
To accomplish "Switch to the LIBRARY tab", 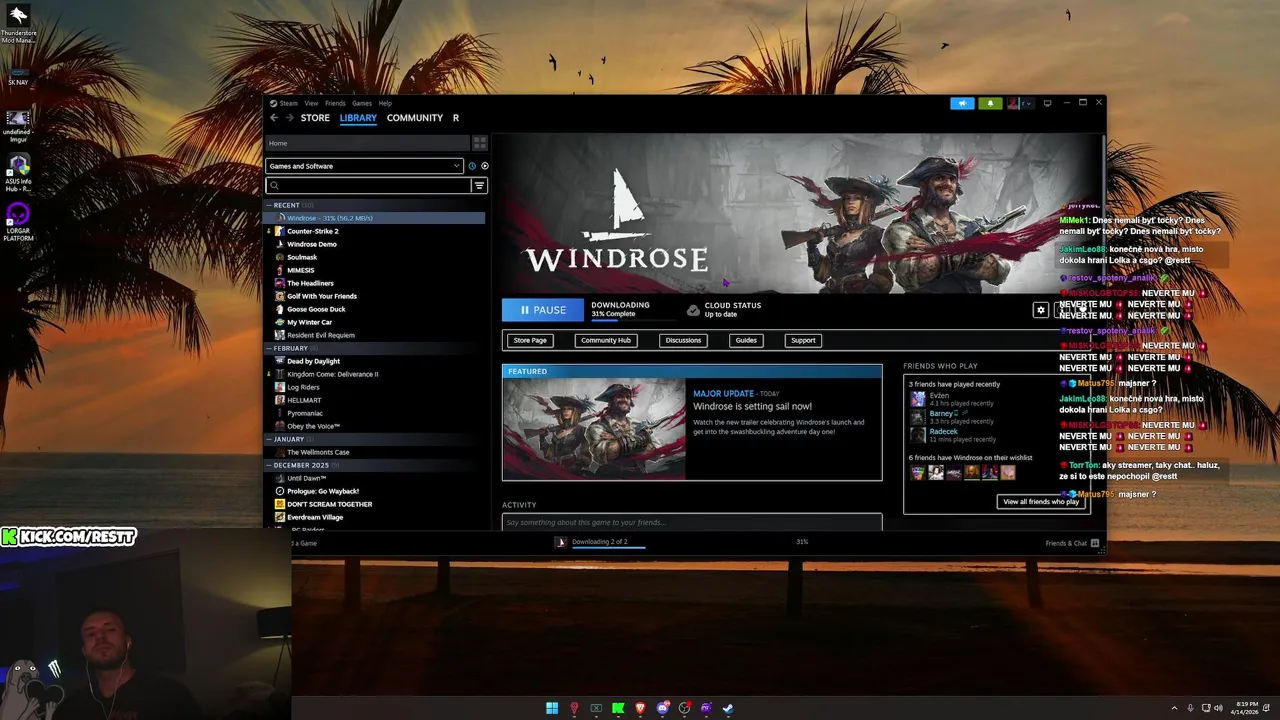I will 358,118.
